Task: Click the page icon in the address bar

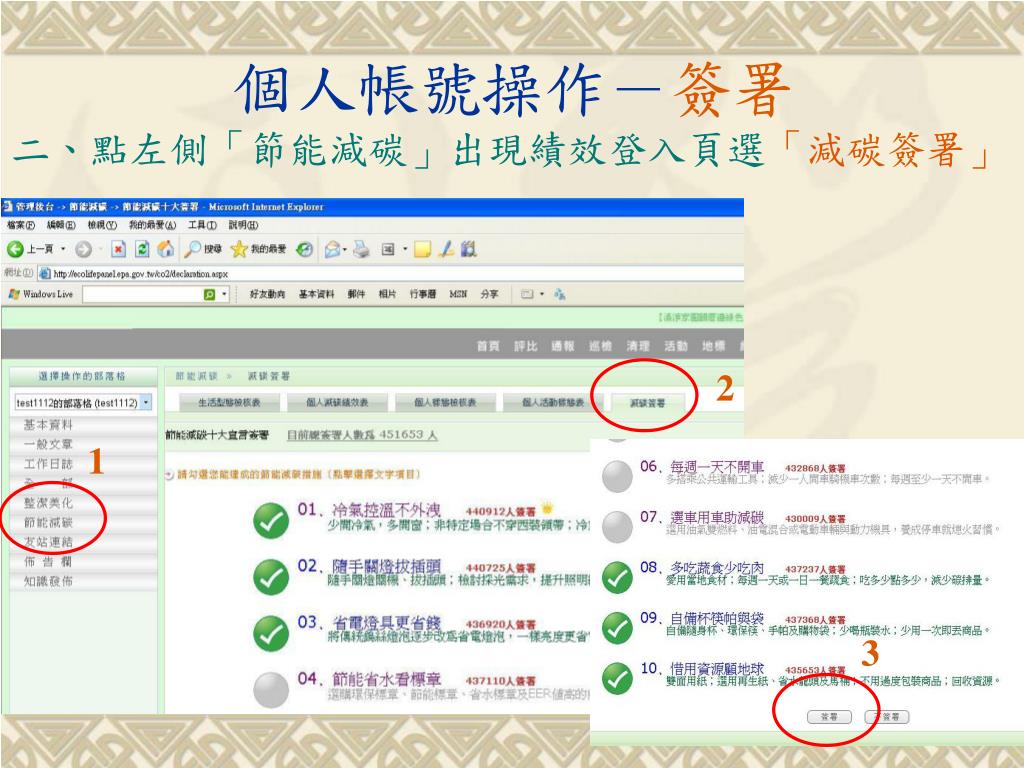Action: tap(44, 273)
